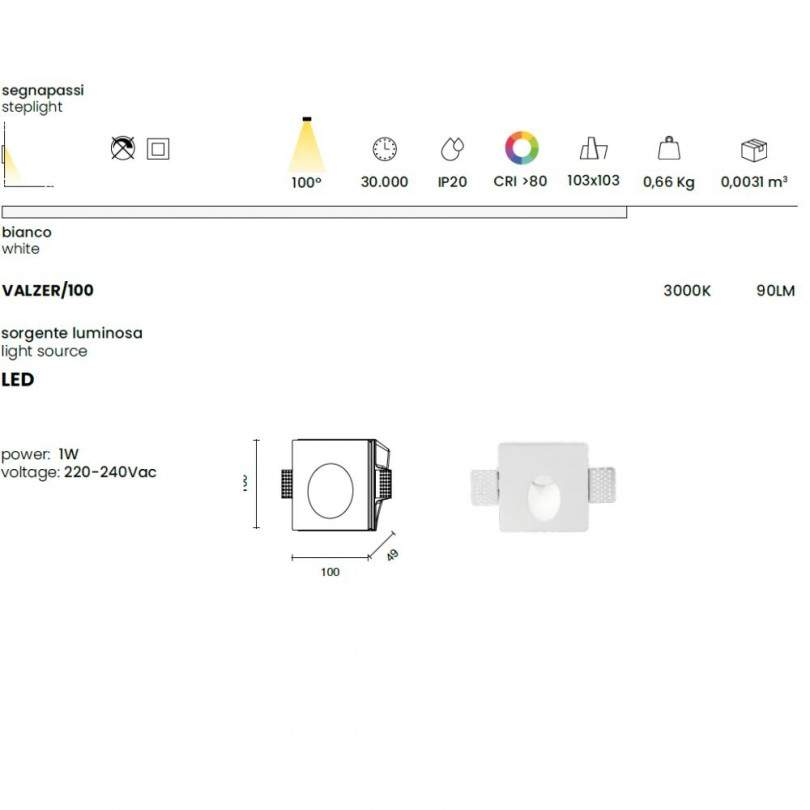
Task: Click the LED light source heading
Action: (x=18, y=380)
